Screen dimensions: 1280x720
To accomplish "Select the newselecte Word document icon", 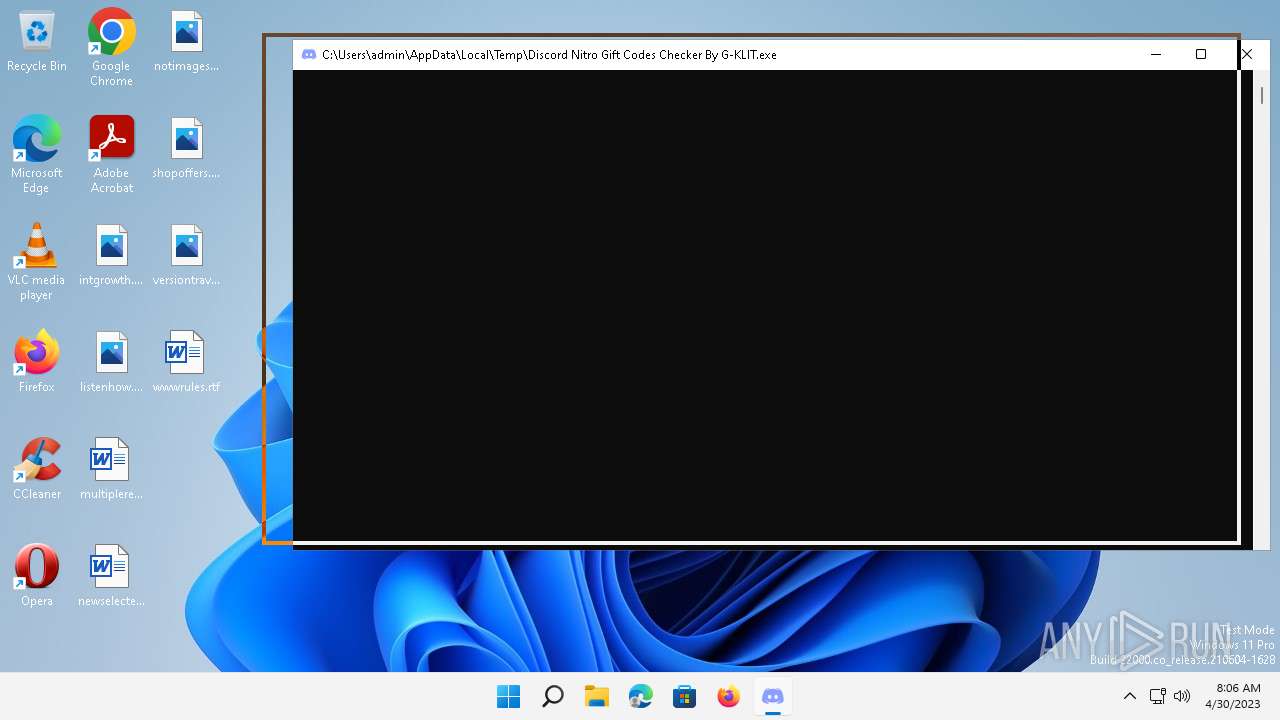I will click(111, 576).
